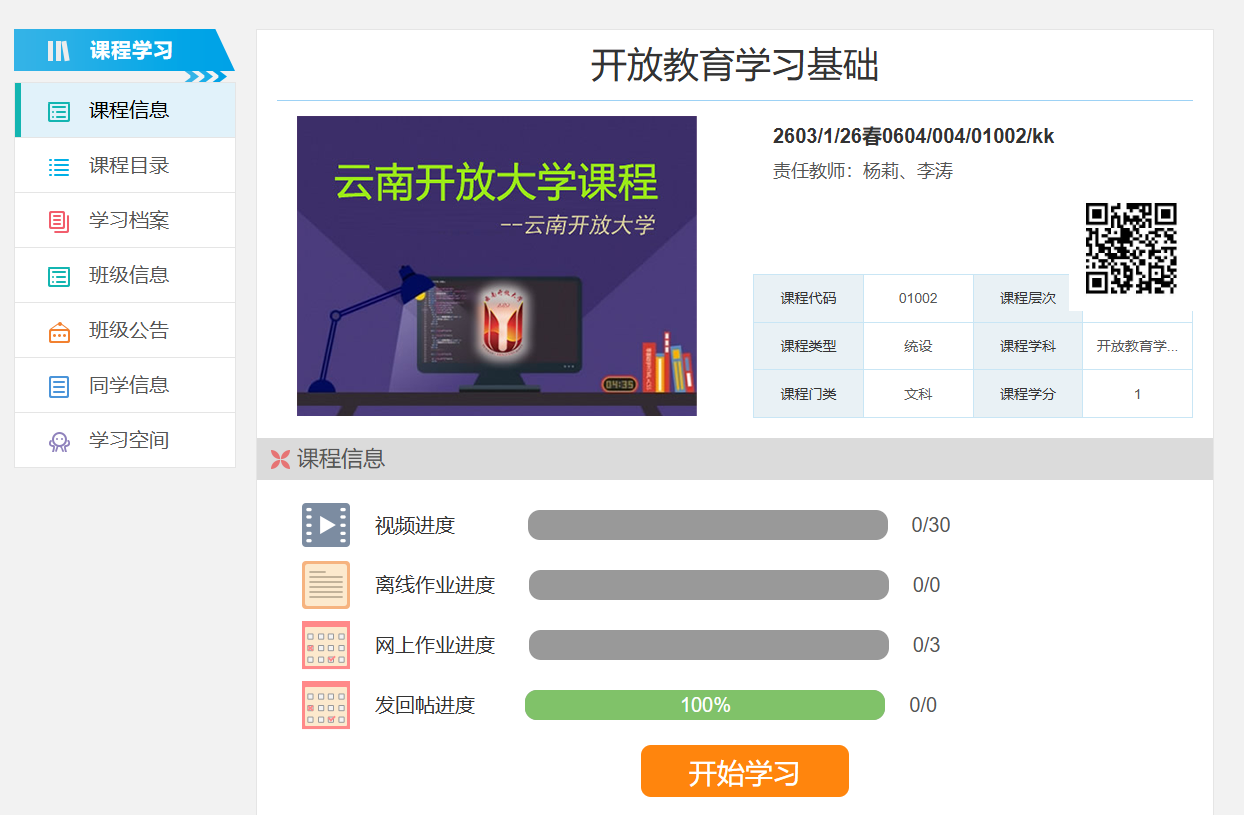Click the 课程学科 table label
The image size is (1244, 815).
coord(1028,346)
